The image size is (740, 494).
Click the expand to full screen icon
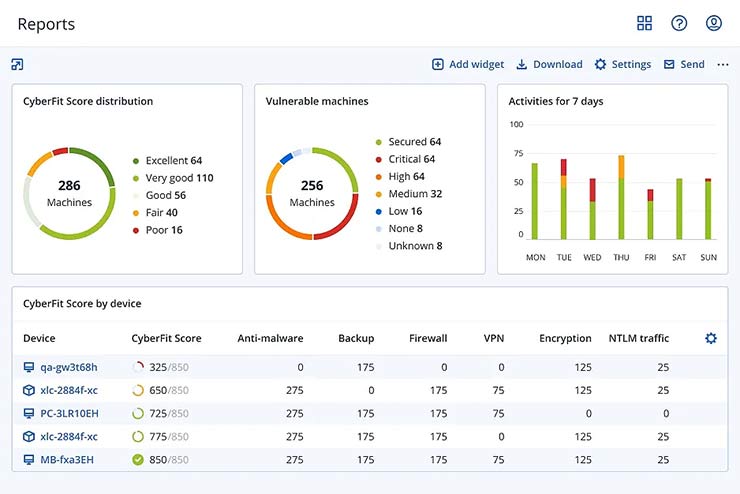click(x=17, y=65)
